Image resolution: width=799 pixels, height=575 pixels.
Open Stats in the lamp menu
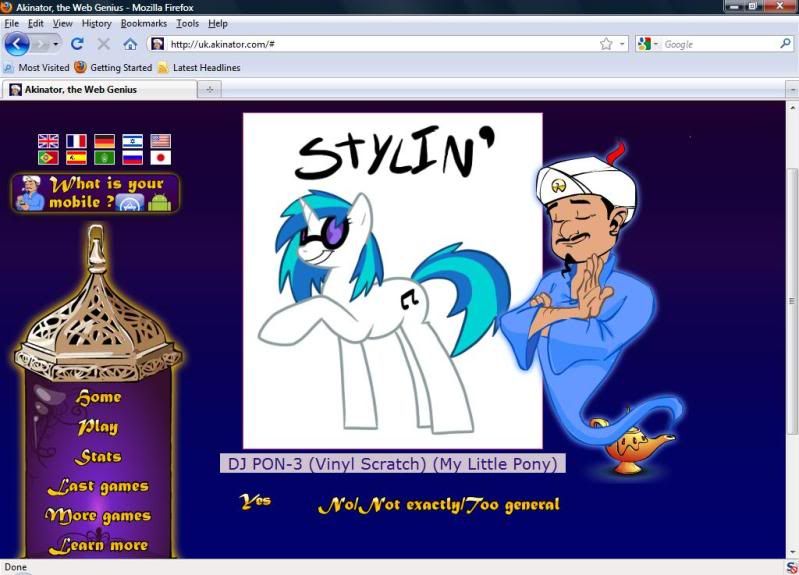click(98, 456)
